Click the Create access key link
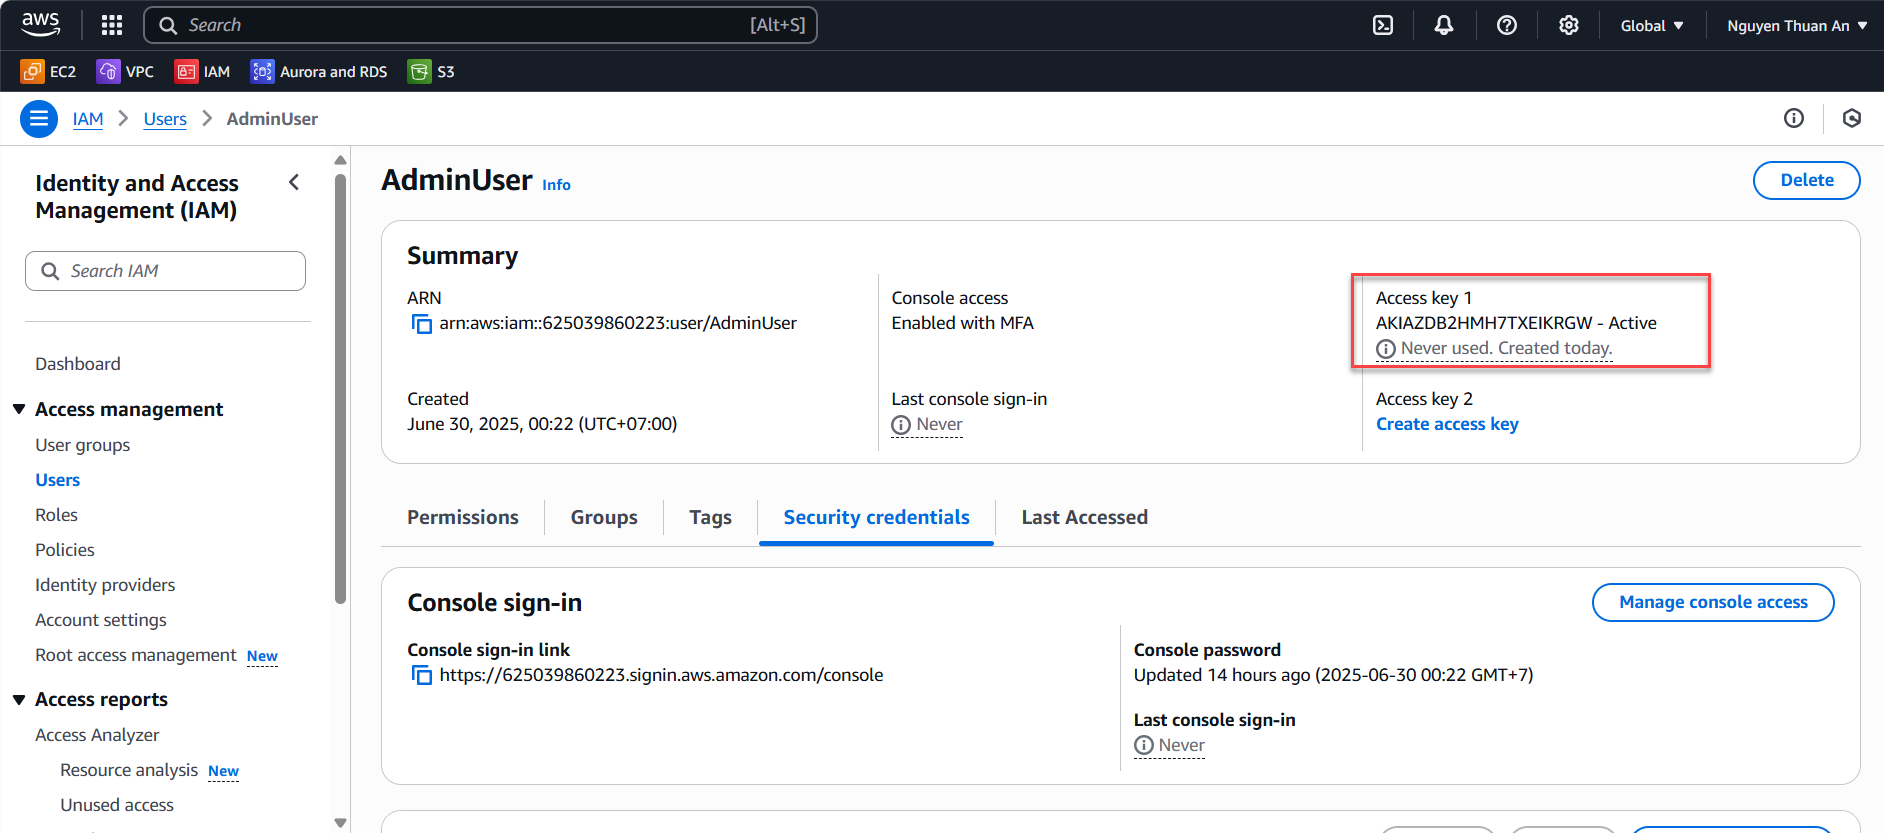1884x833 pixels. pos(1447,424)
